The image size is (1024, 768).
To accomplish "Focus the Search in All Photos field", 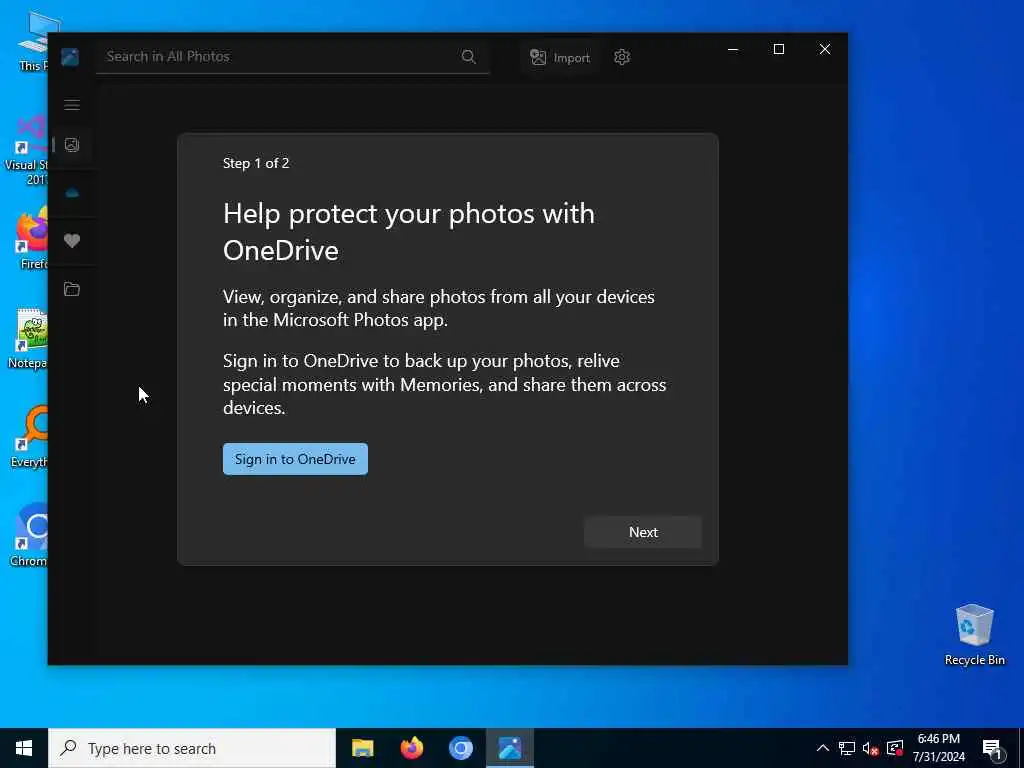I will 293,57.
